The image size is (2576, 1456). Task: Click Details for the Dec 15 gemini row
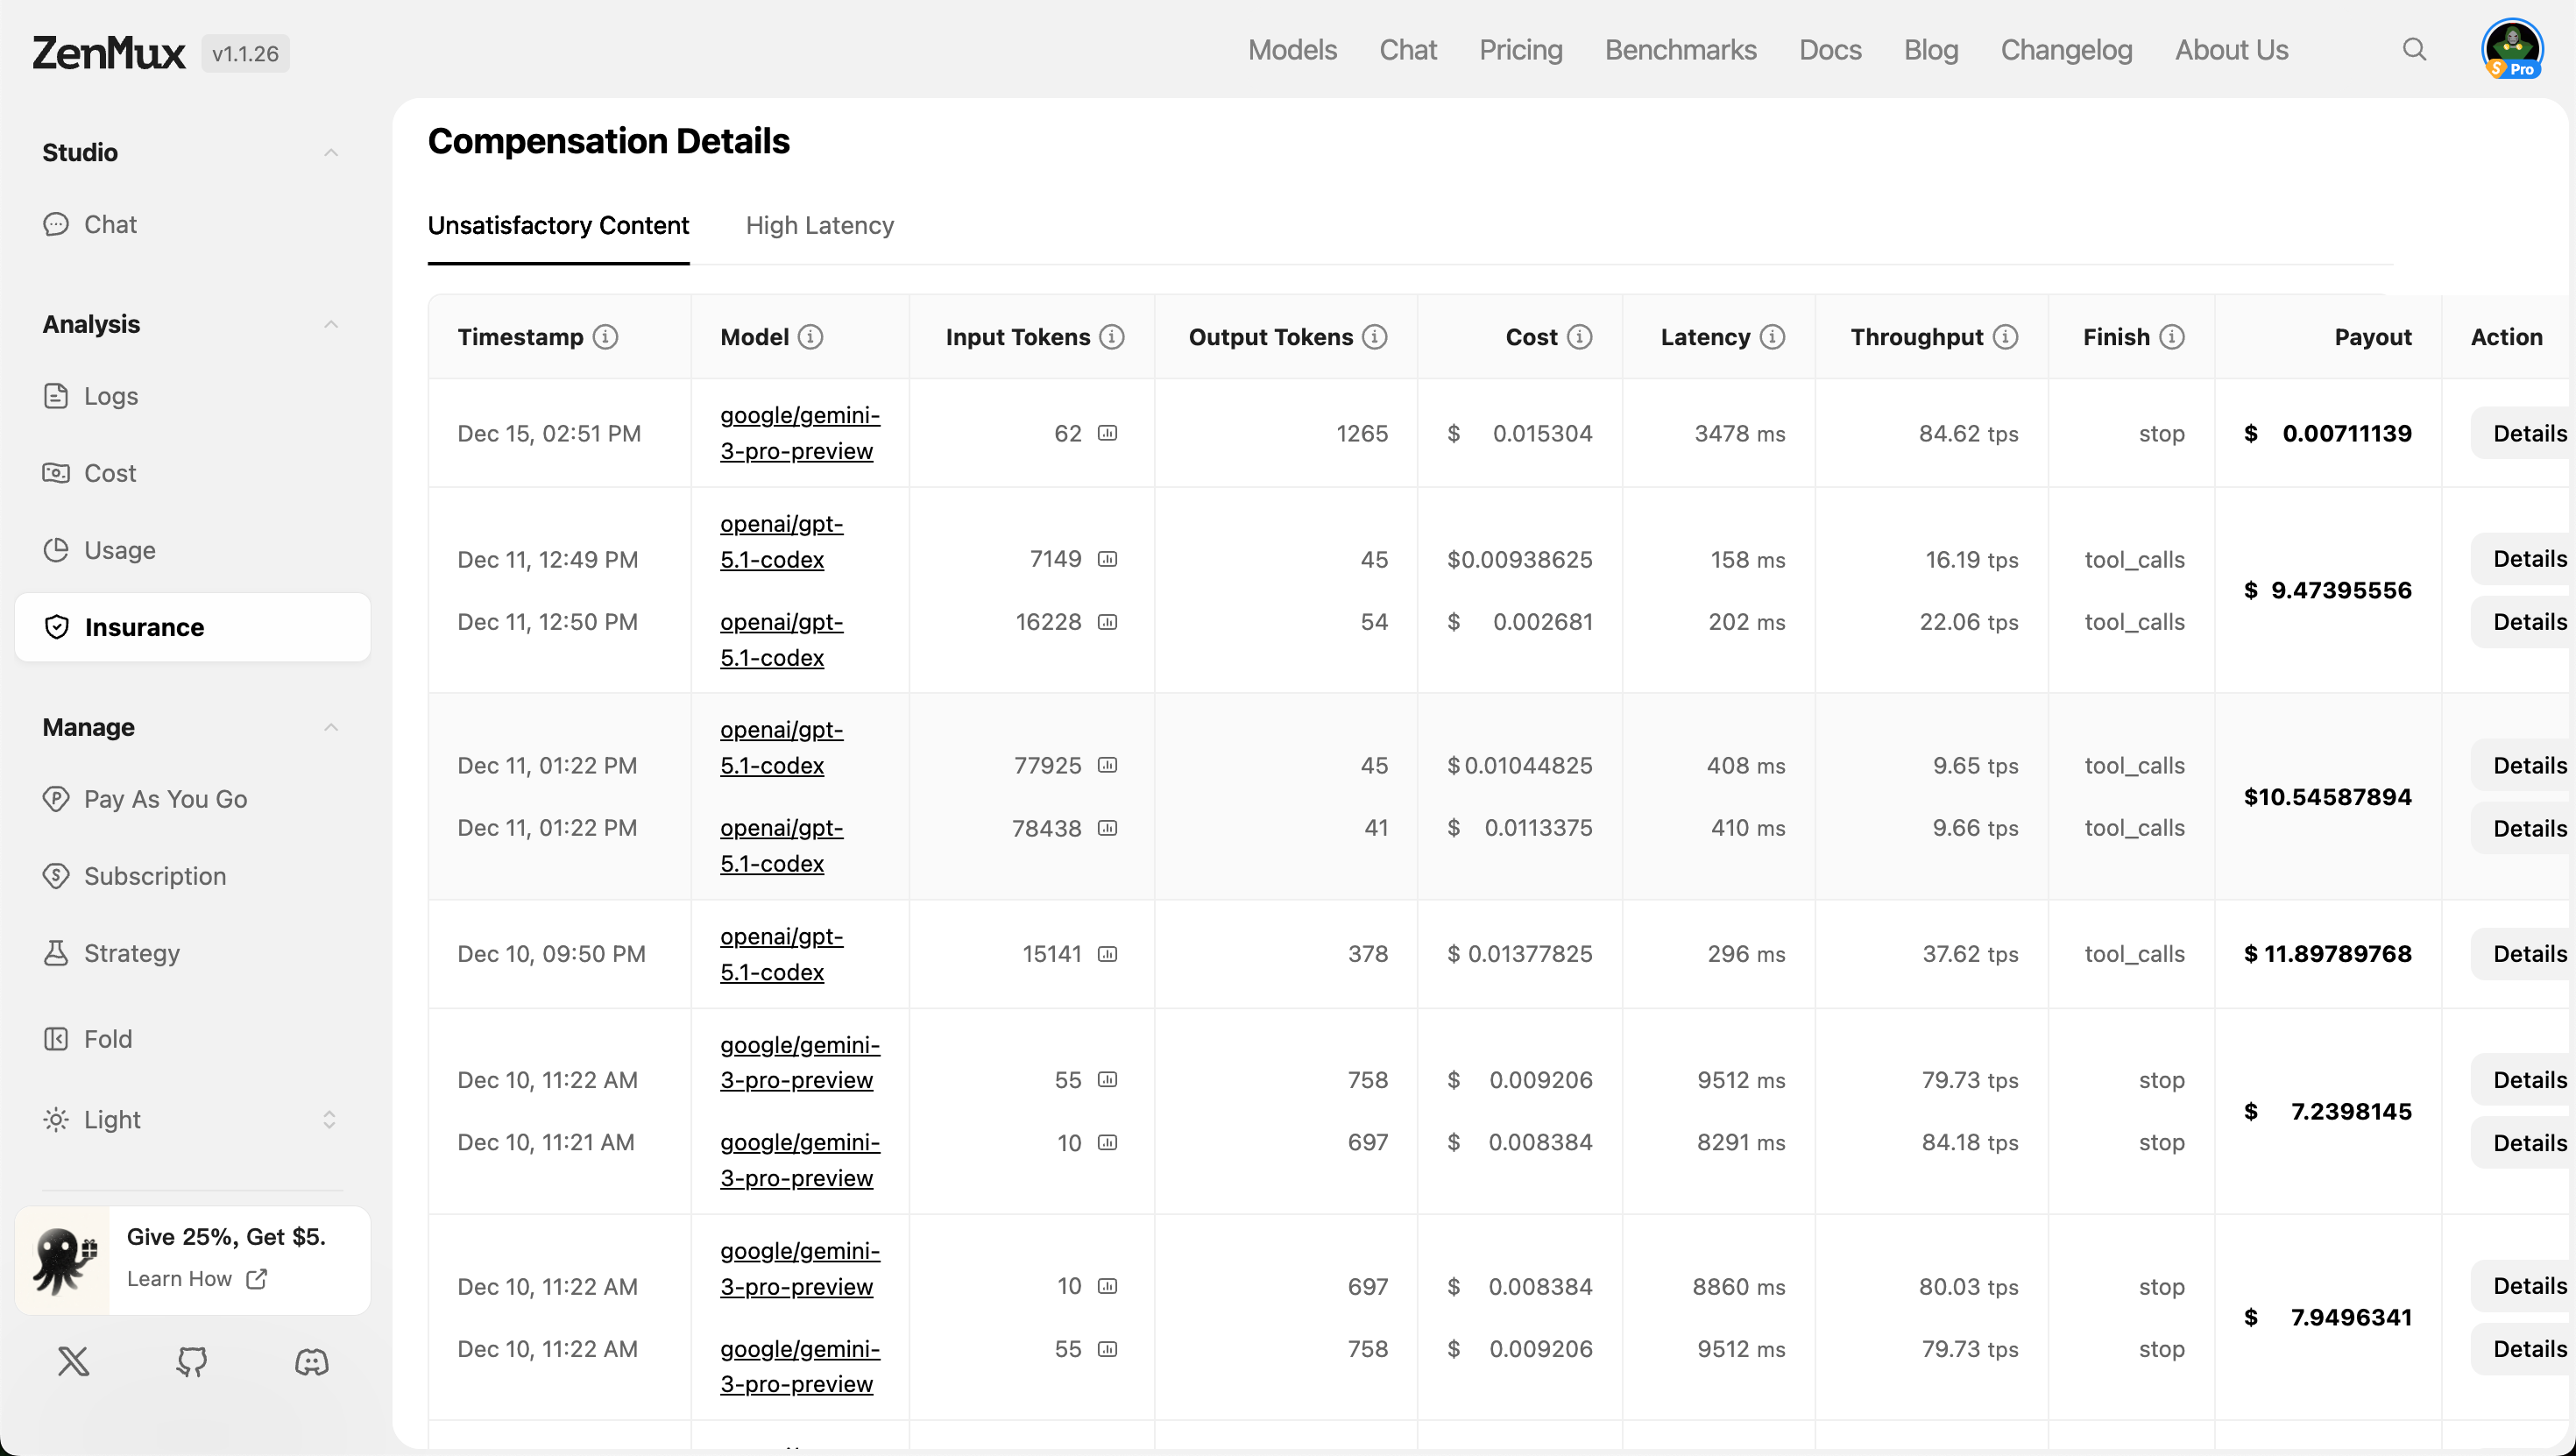coord(2529,433)
